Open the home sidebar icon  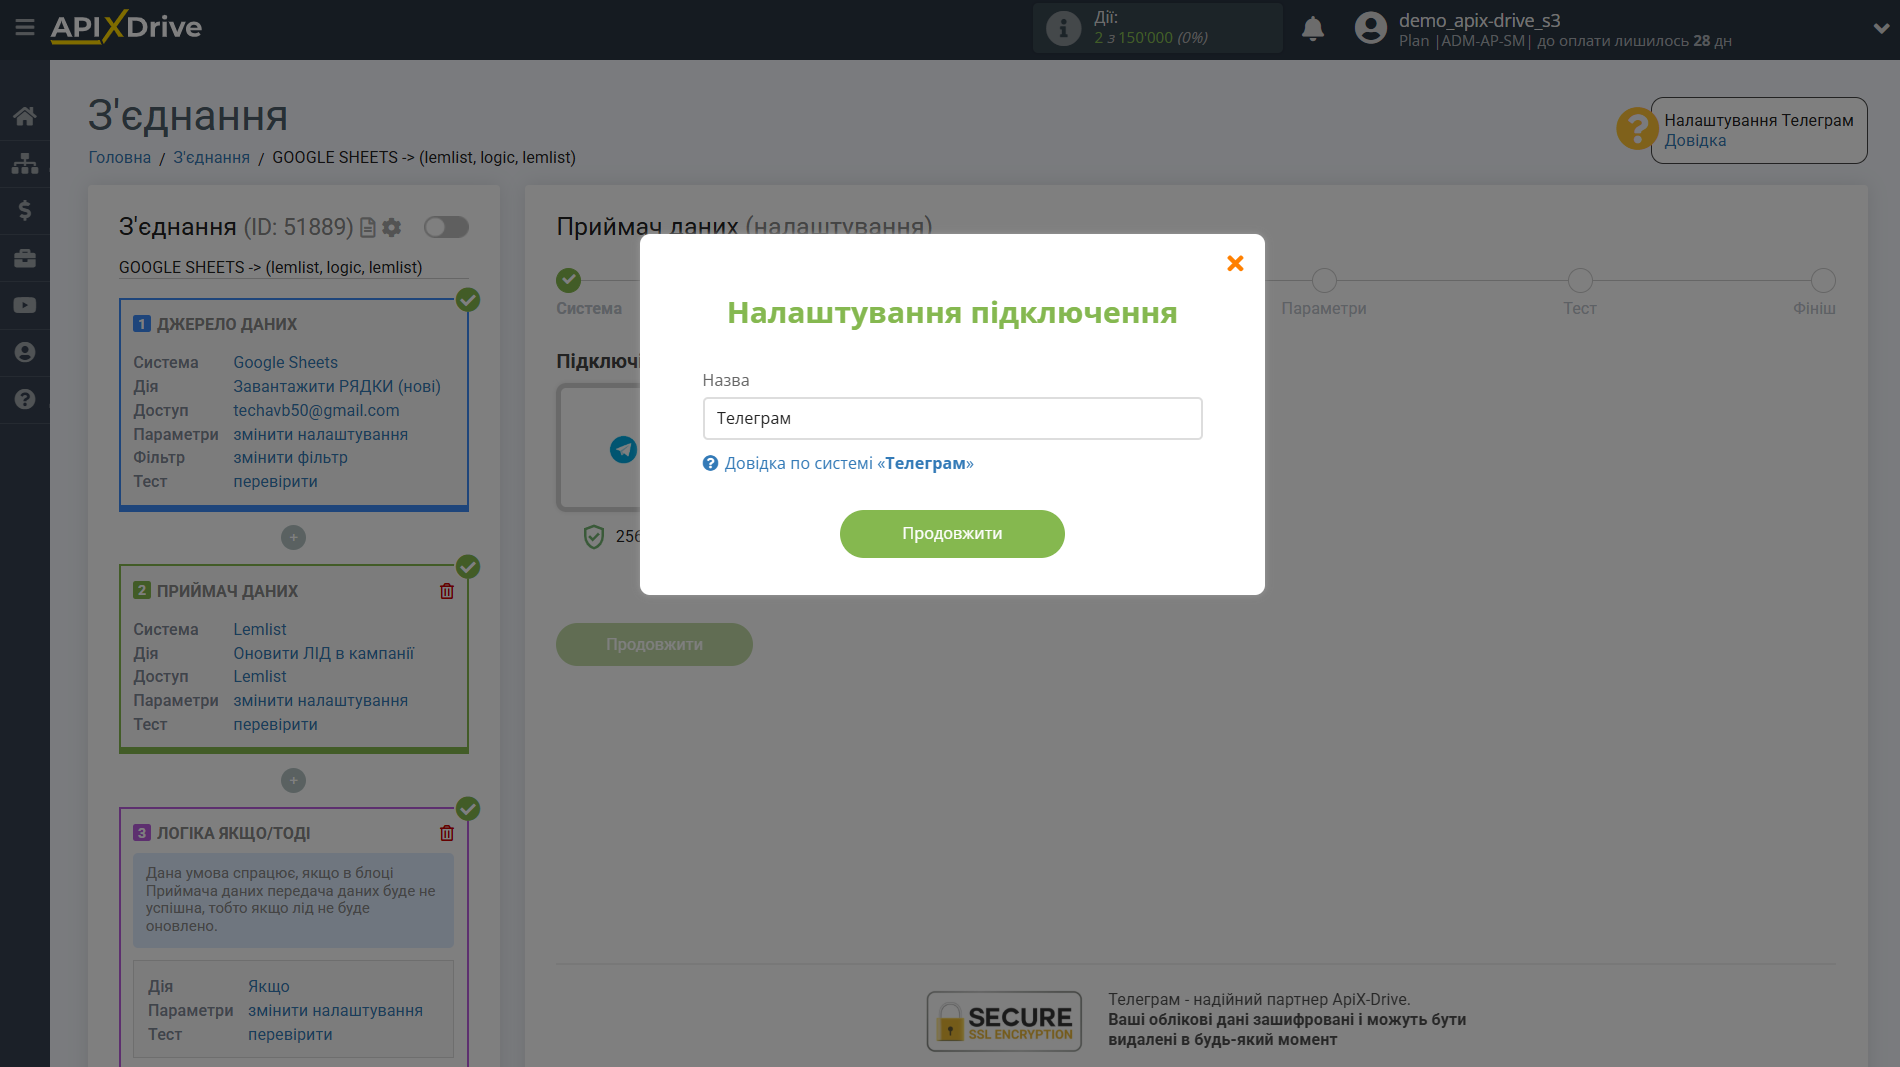coord(25,116)
